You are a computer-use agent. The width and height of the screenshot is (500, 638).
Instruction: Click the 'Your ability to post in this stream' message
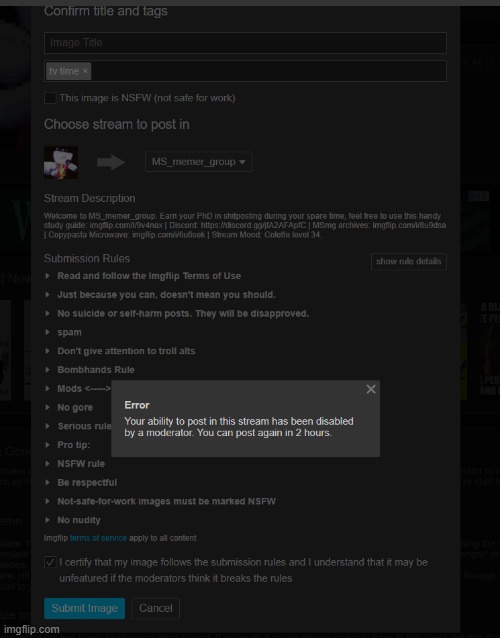pyautogui.click(x=239, y=427)
